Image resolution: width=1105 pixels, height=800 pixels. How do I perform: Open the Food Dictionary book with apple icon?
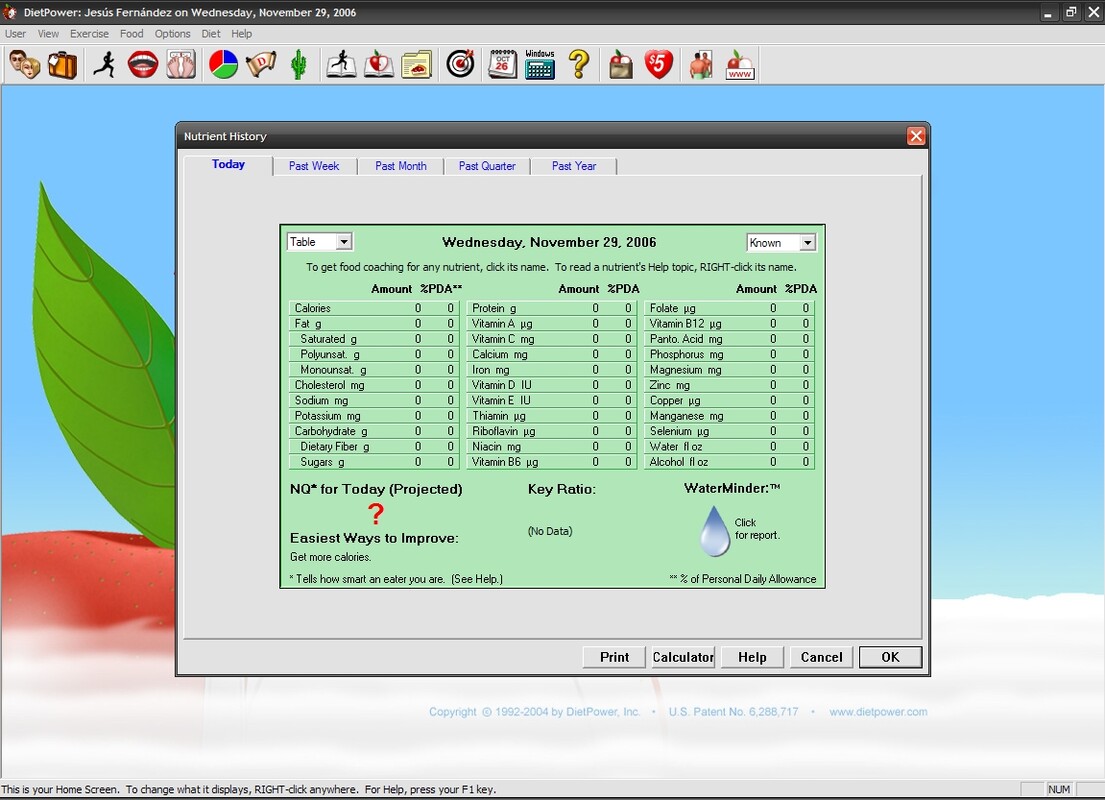pos(379,64)
